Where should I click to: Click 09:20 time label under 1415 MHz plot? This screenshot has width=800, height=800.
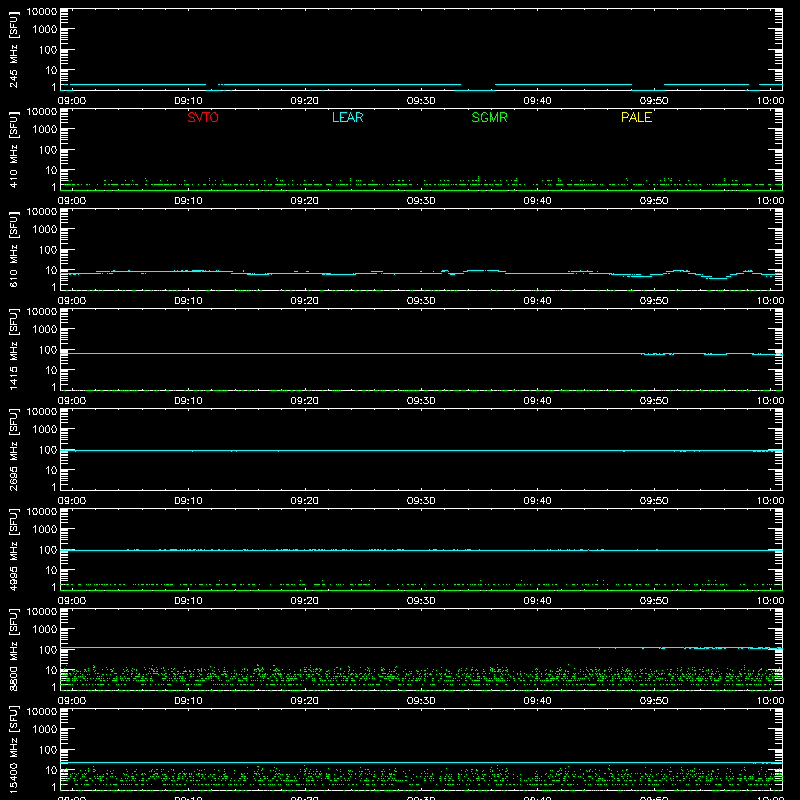point(305,401)
